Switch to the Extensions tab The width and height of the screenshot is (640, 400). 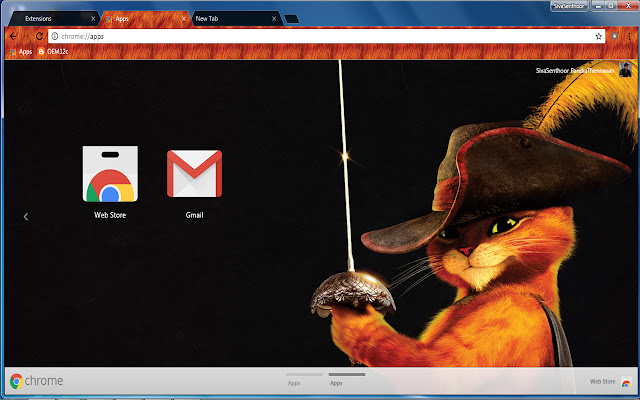click(x=53, y=19)
